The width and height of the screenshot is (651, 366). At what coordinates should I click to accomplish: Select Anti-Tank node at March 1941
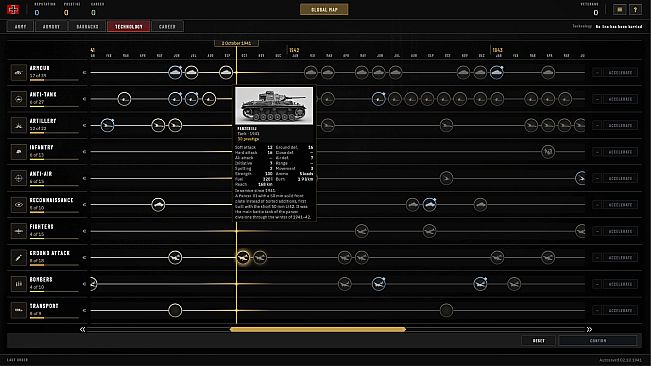[124, 99]
